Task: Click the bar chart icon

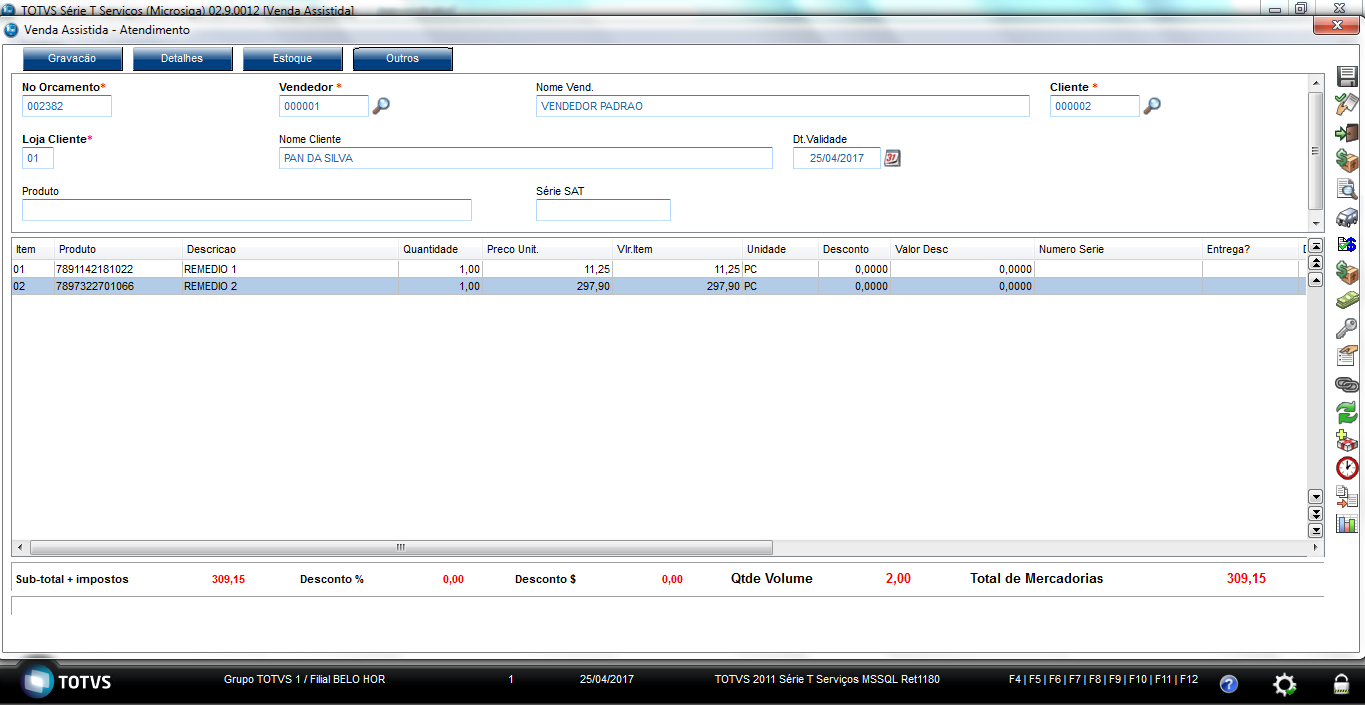Action: [1347, 523]
